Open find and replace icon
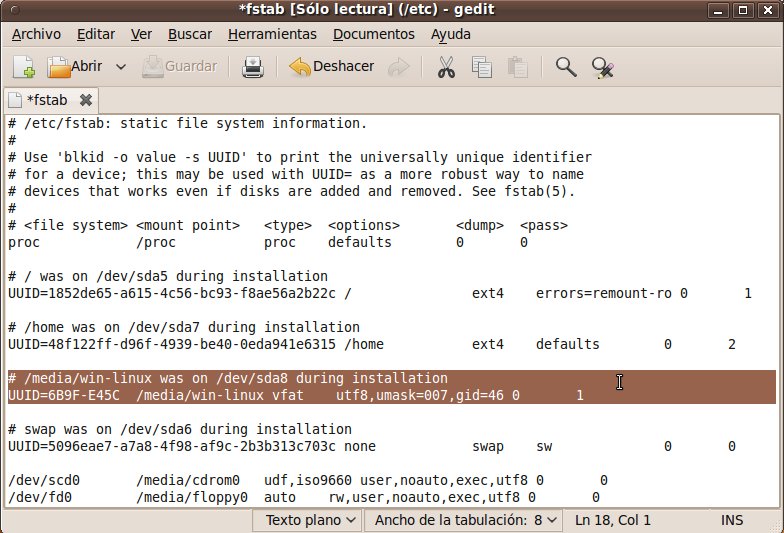Viewport: 784px width, 533px height. tap(602, 67)
